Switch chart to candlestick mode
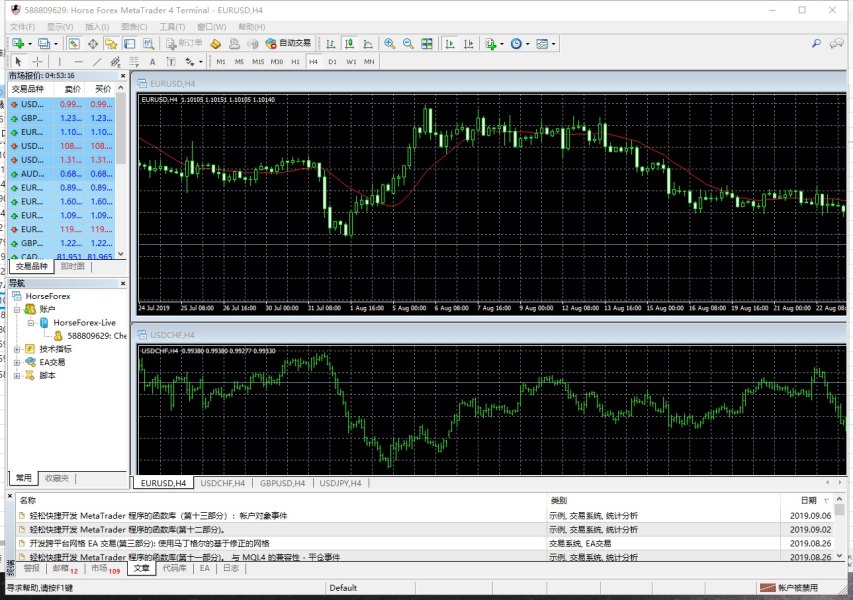This screenshot has height=600, width=853. click(x=350, y=44)
